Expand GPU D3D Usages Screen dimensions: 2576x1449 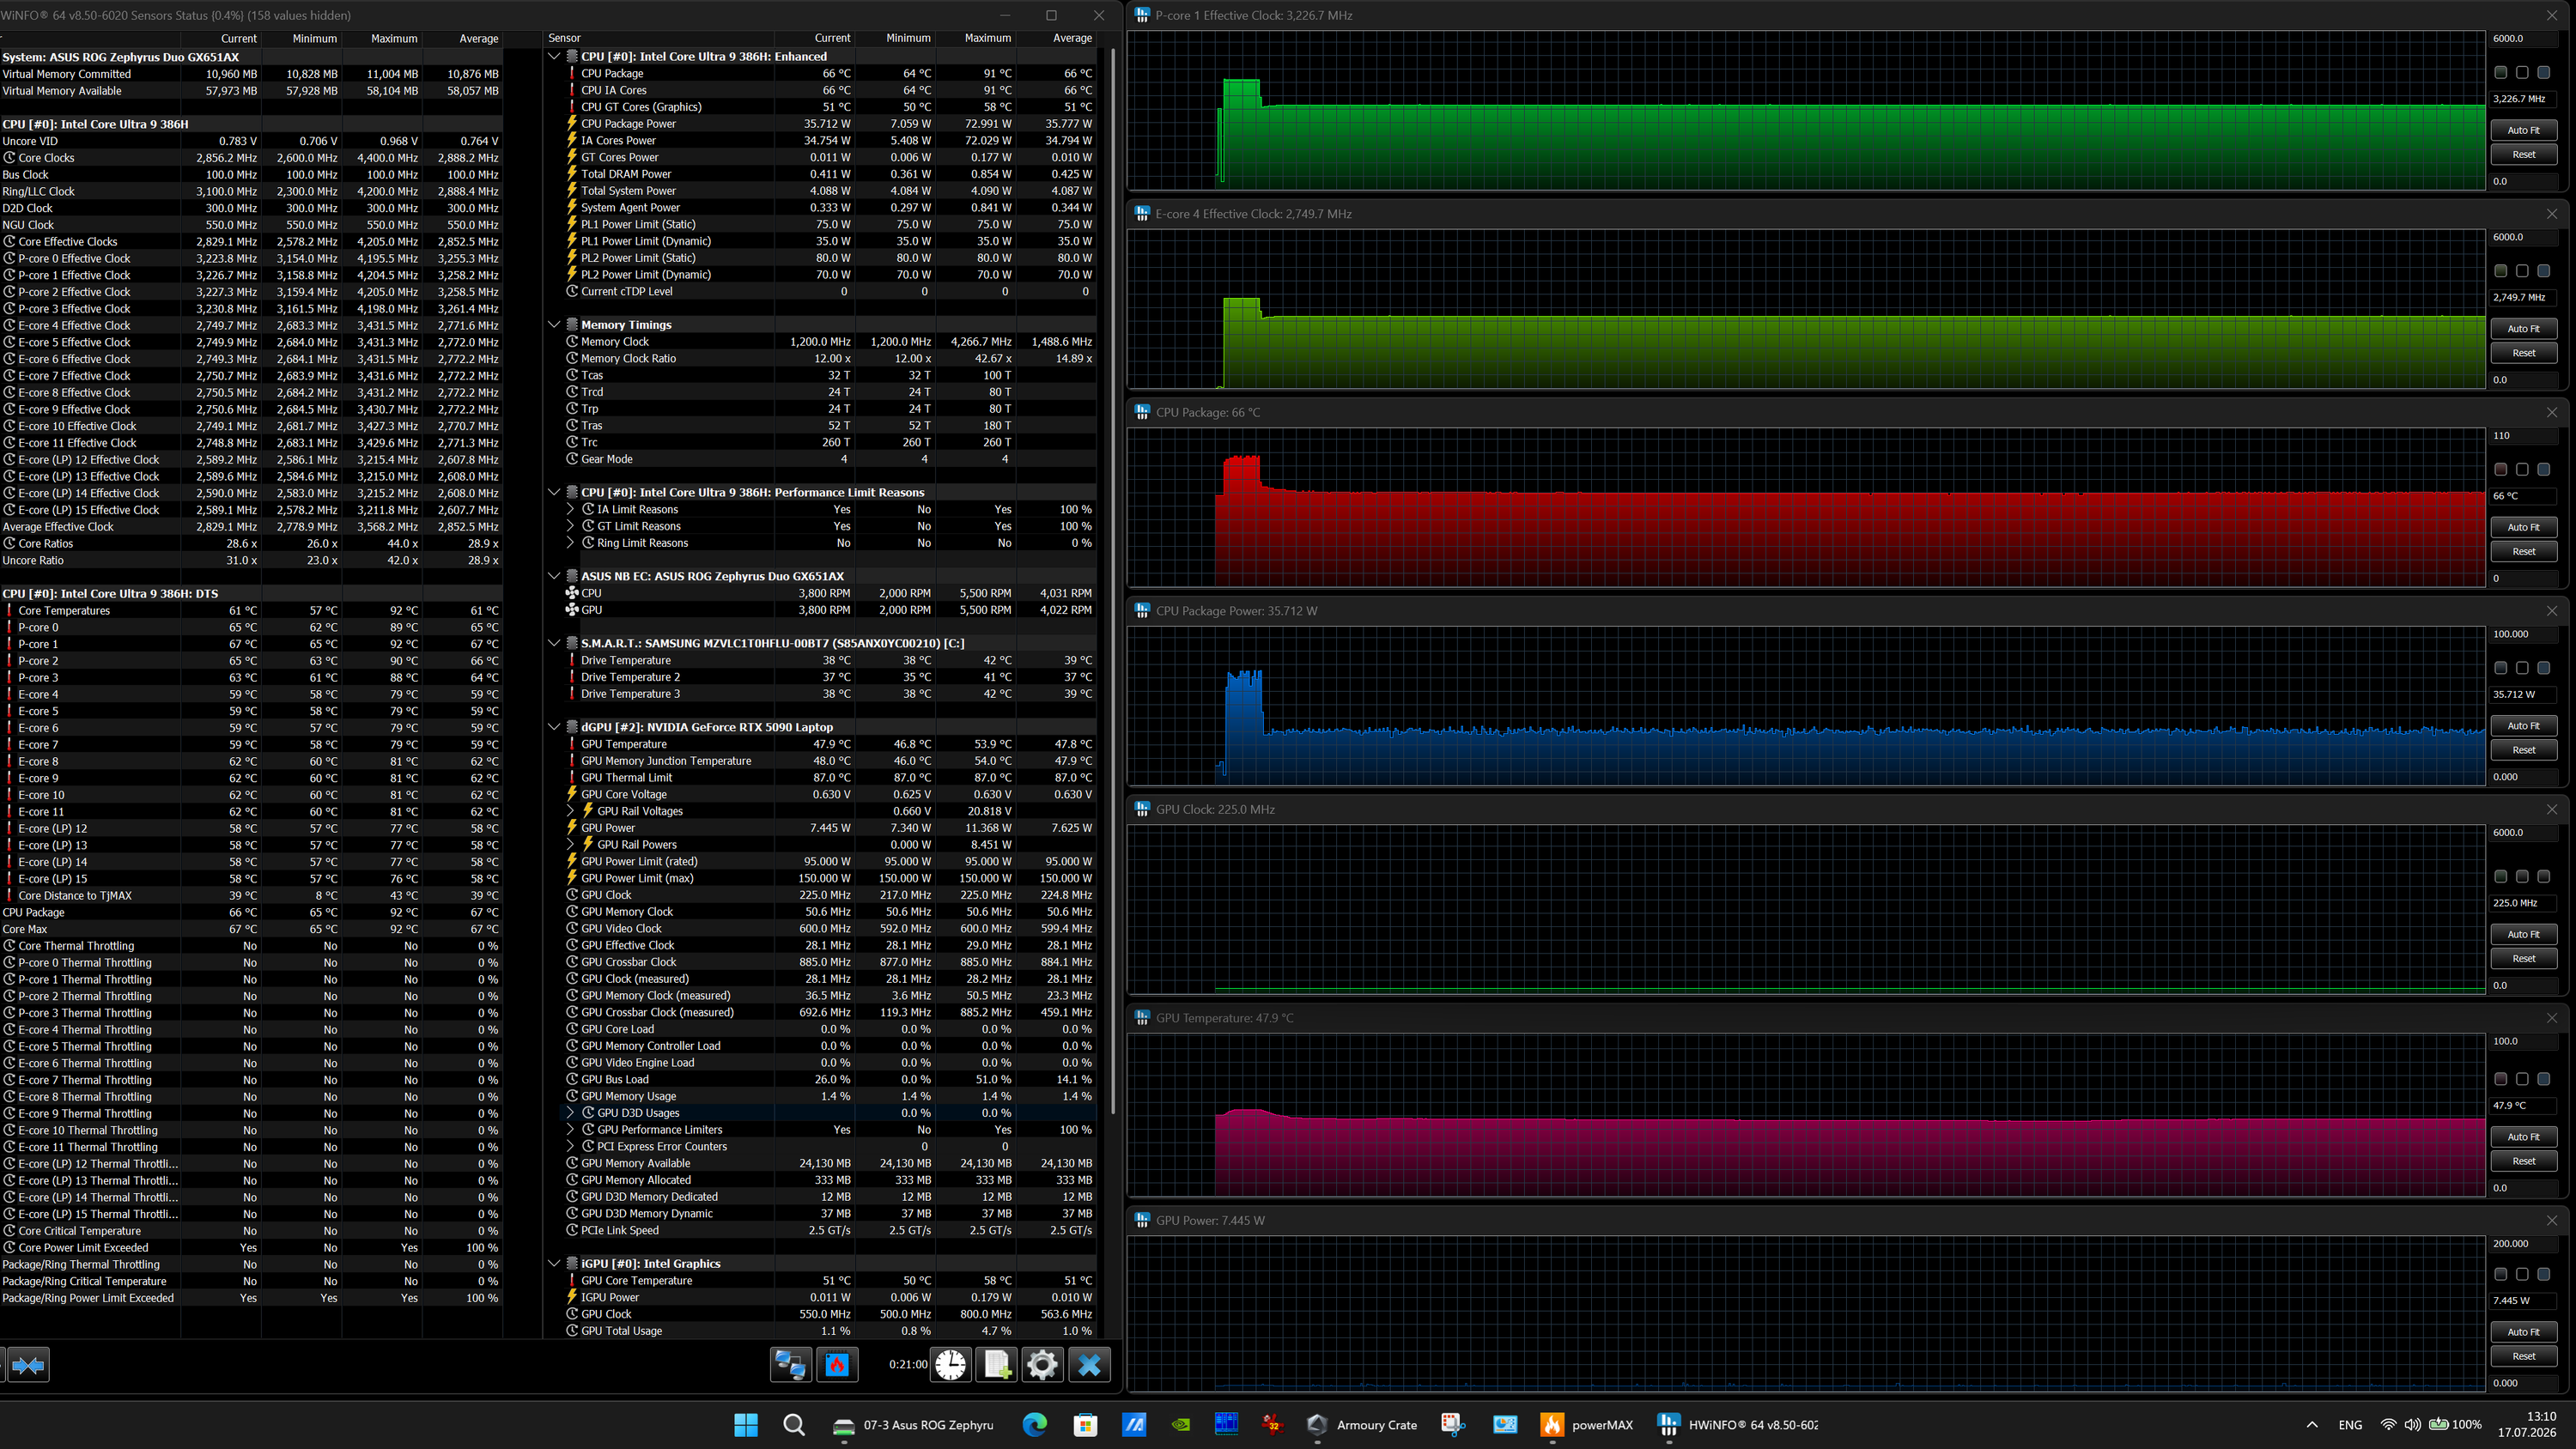(571, 1113)
